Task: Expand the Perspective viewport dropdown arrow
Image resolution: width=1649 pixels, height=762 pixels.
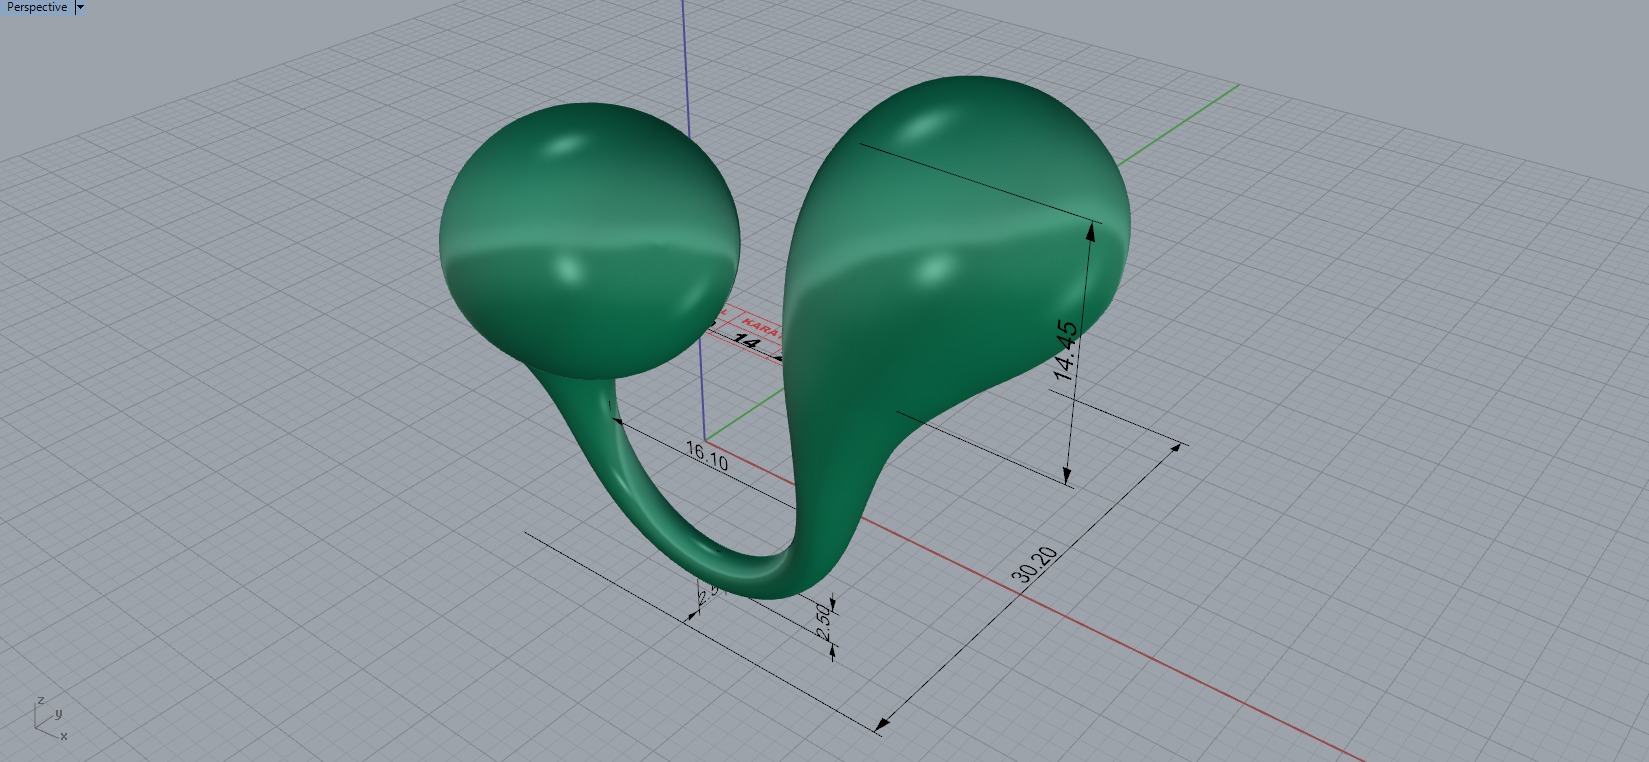Action: (81, 7)
